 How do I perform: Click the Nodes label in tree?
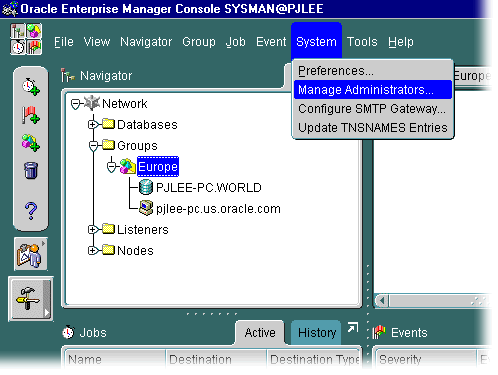point(135,251)
